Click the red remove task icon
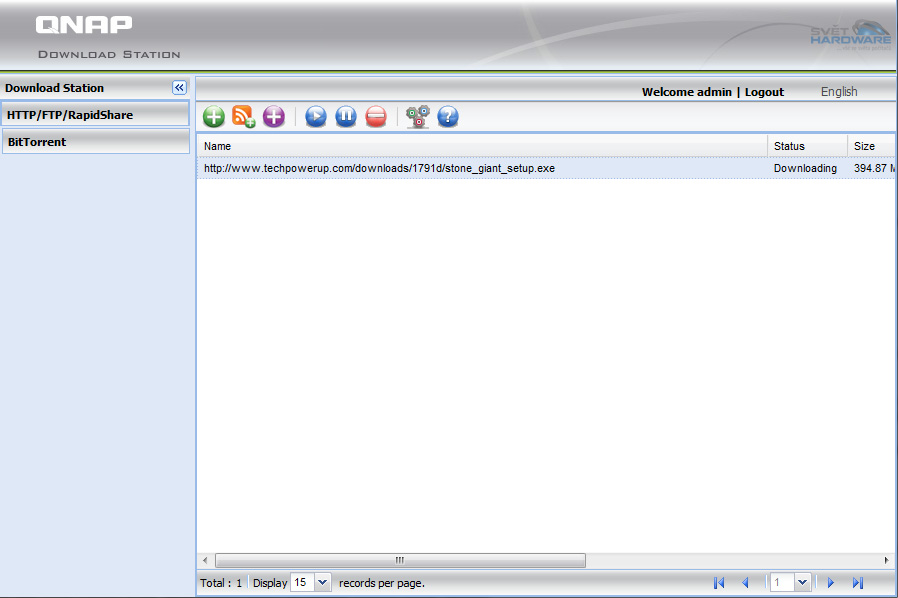898x598 pixels. (x=376, y=117)
